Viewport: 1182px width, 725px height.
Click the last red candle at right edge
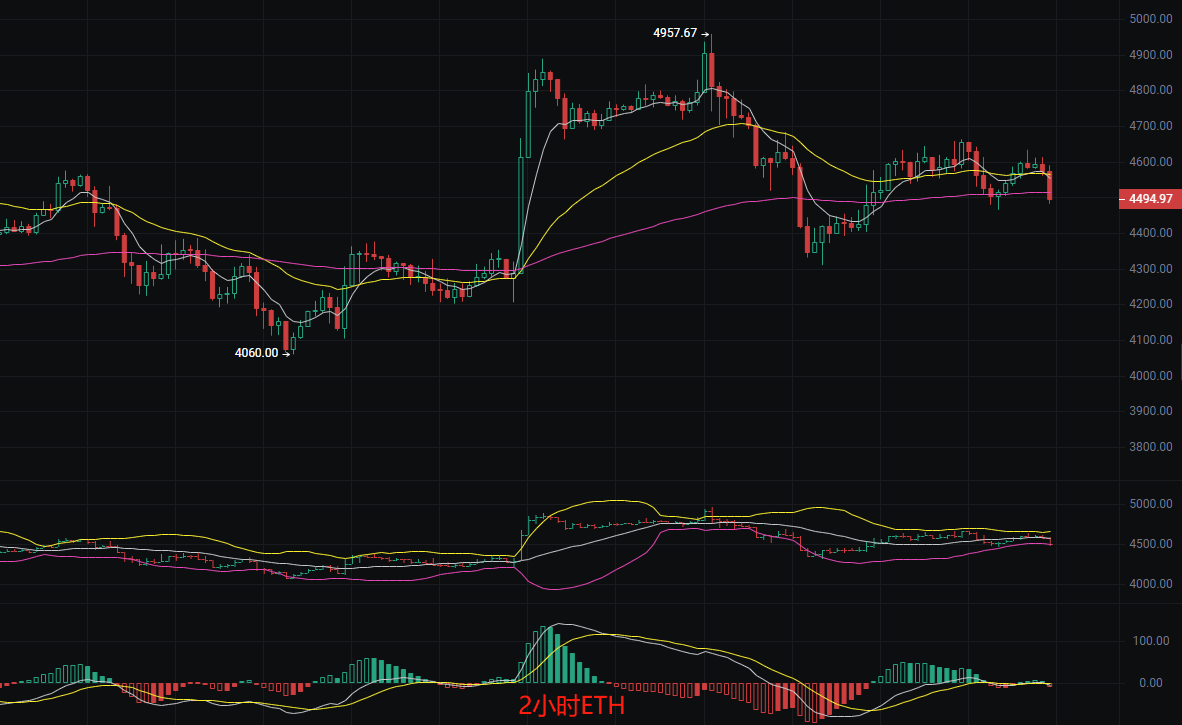1050,186
